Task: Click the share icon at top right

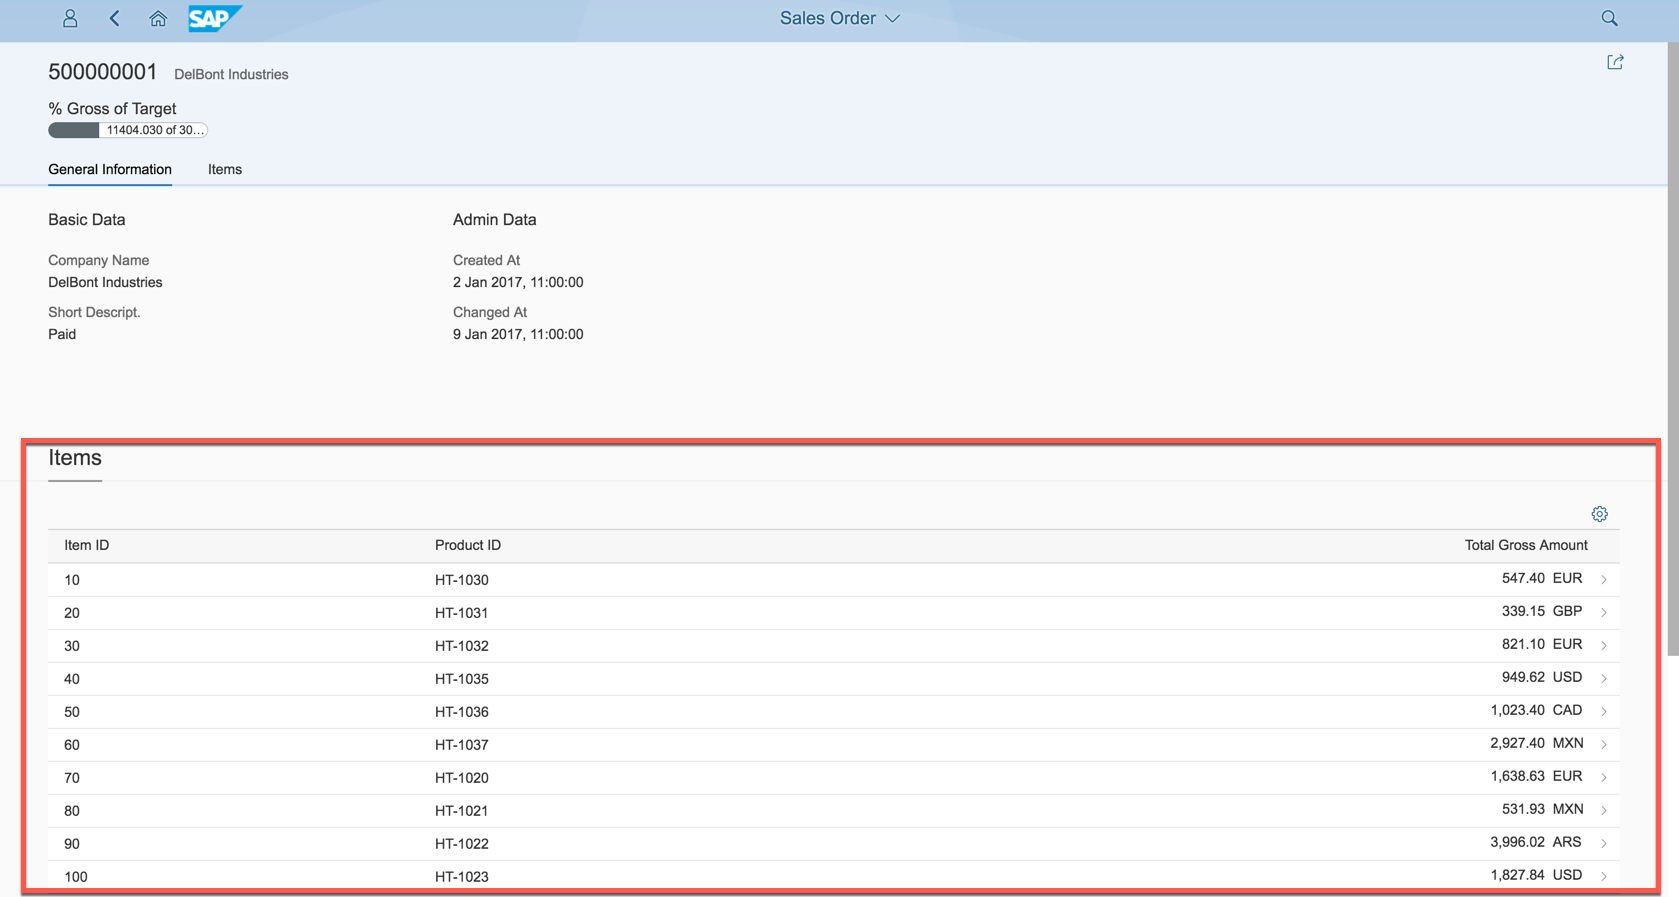Action: click(1615, 62)
